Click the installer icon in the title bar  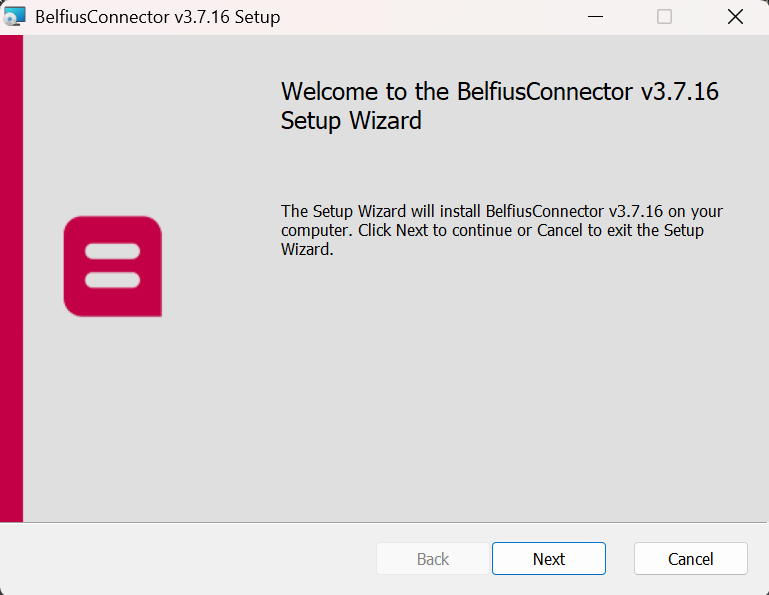(15, 17)
